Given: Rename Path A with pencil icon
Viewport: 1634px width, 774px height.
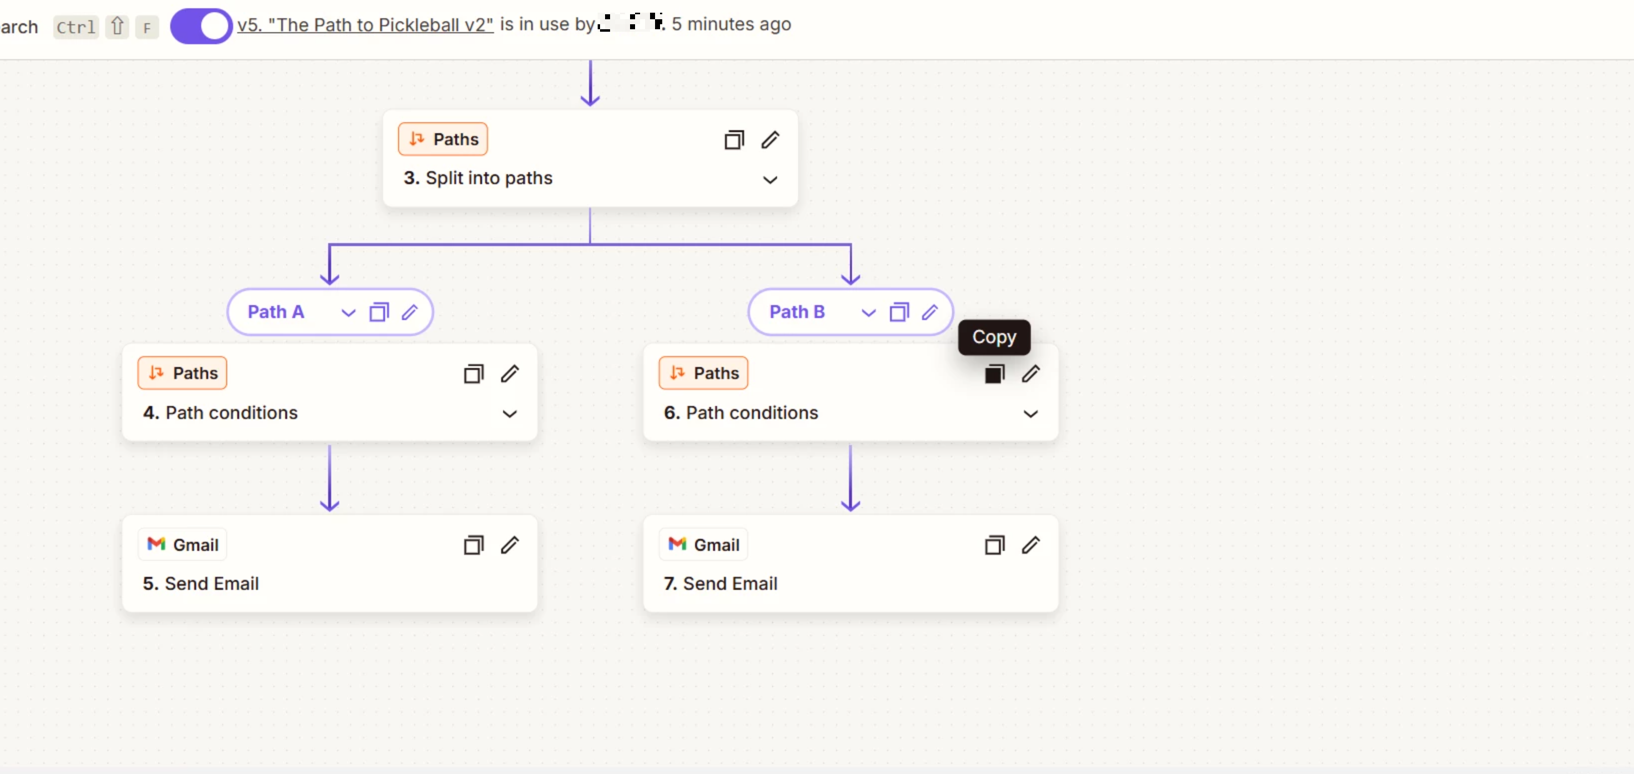Looking at the screenshot, I should pyautogui.click(x=410, y=313).
